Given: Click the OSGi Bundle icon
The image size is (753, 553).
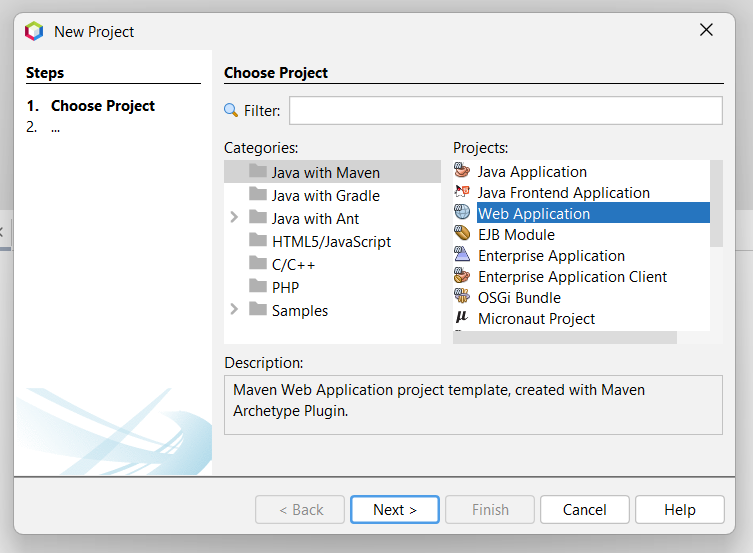Looking at the screenshot, I should (462, 296).
